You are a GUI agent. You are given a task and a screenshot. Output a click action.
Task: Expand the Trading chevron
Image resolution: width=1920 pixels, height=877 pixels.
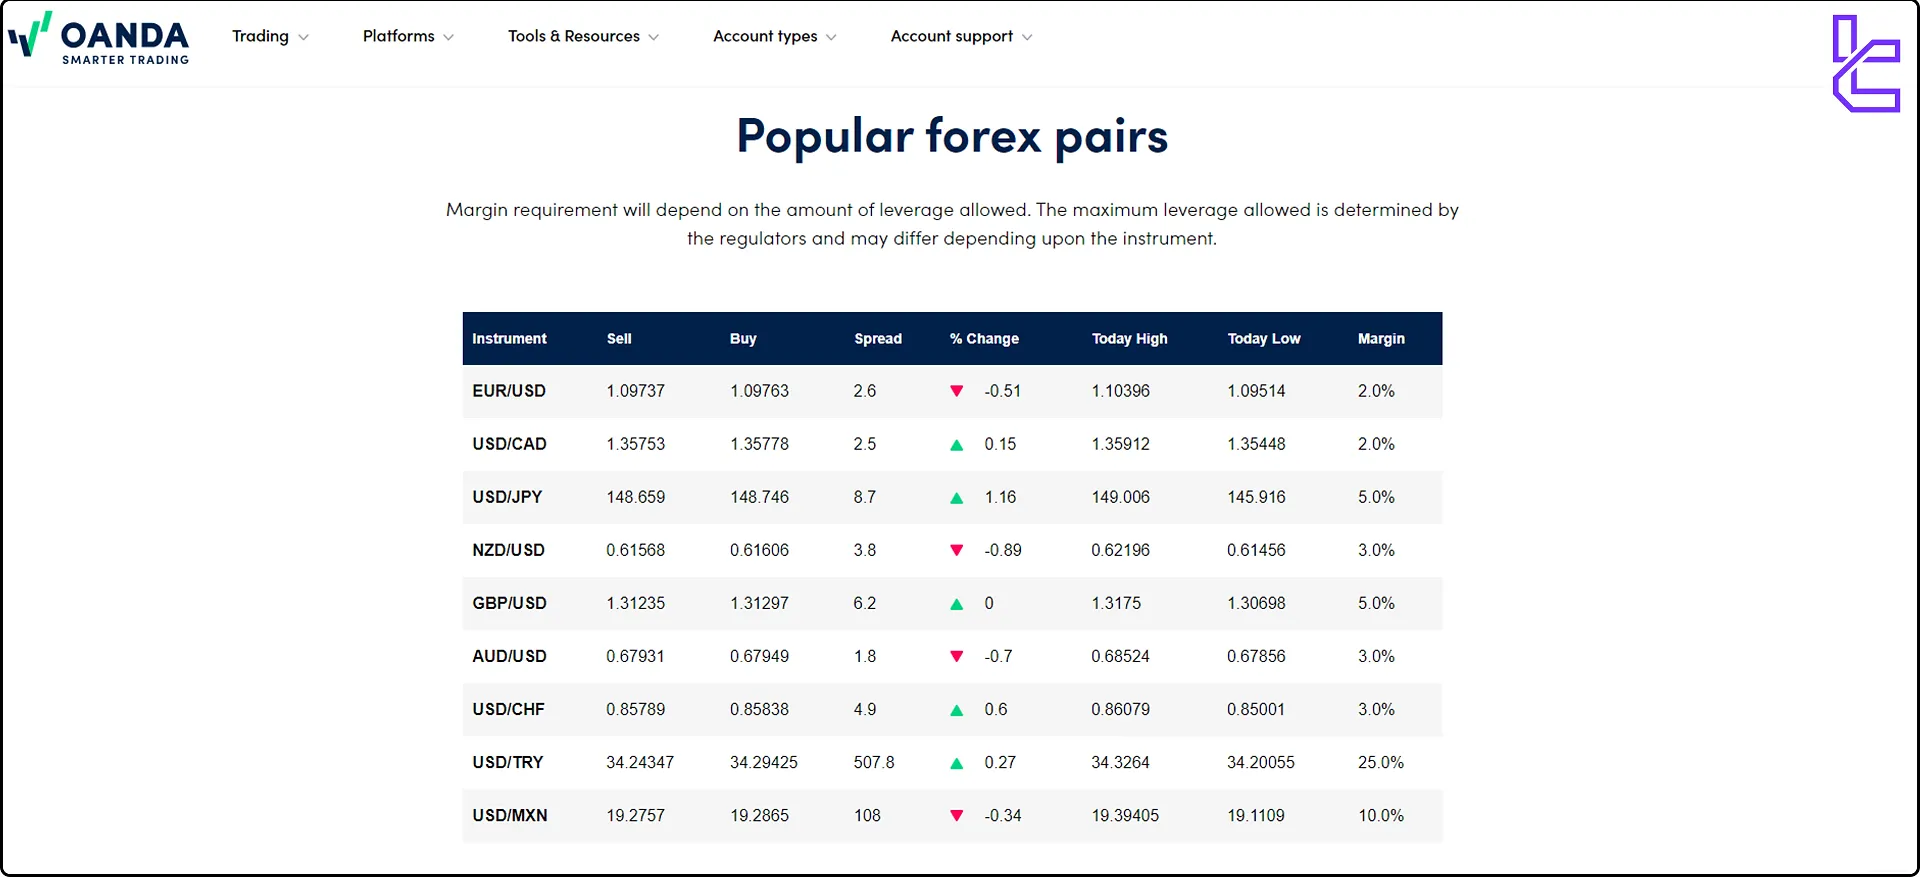[303, 37]
